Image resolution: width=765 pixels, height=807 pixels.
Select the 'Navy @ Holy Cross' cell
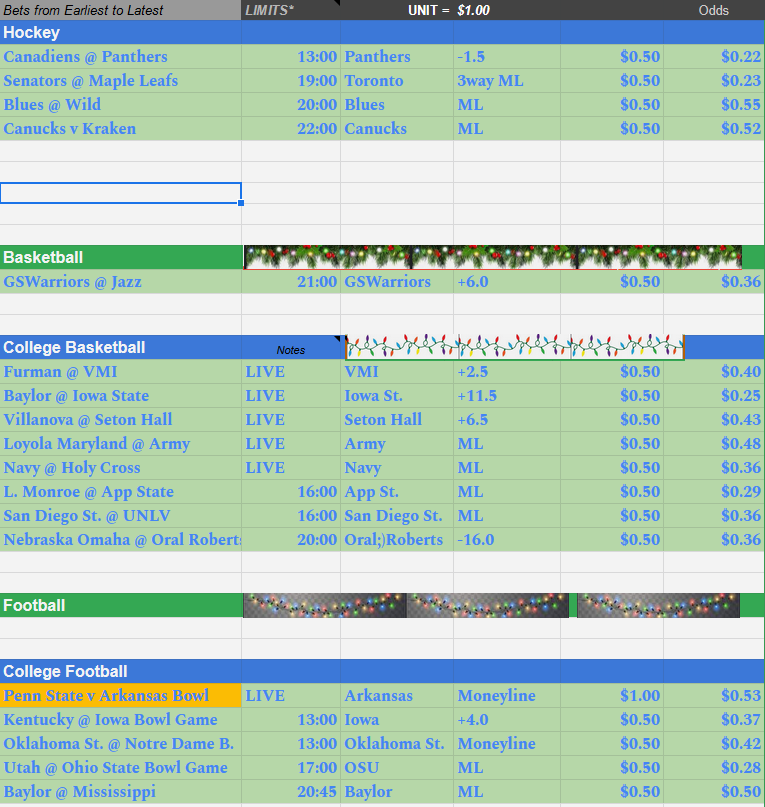tap(120, 468)
